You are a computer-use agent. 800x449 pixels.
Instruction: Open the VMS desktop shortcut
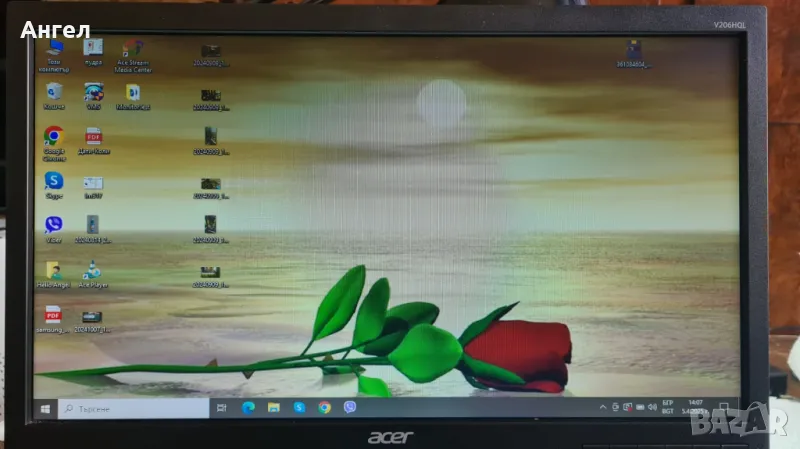point(93,96)
